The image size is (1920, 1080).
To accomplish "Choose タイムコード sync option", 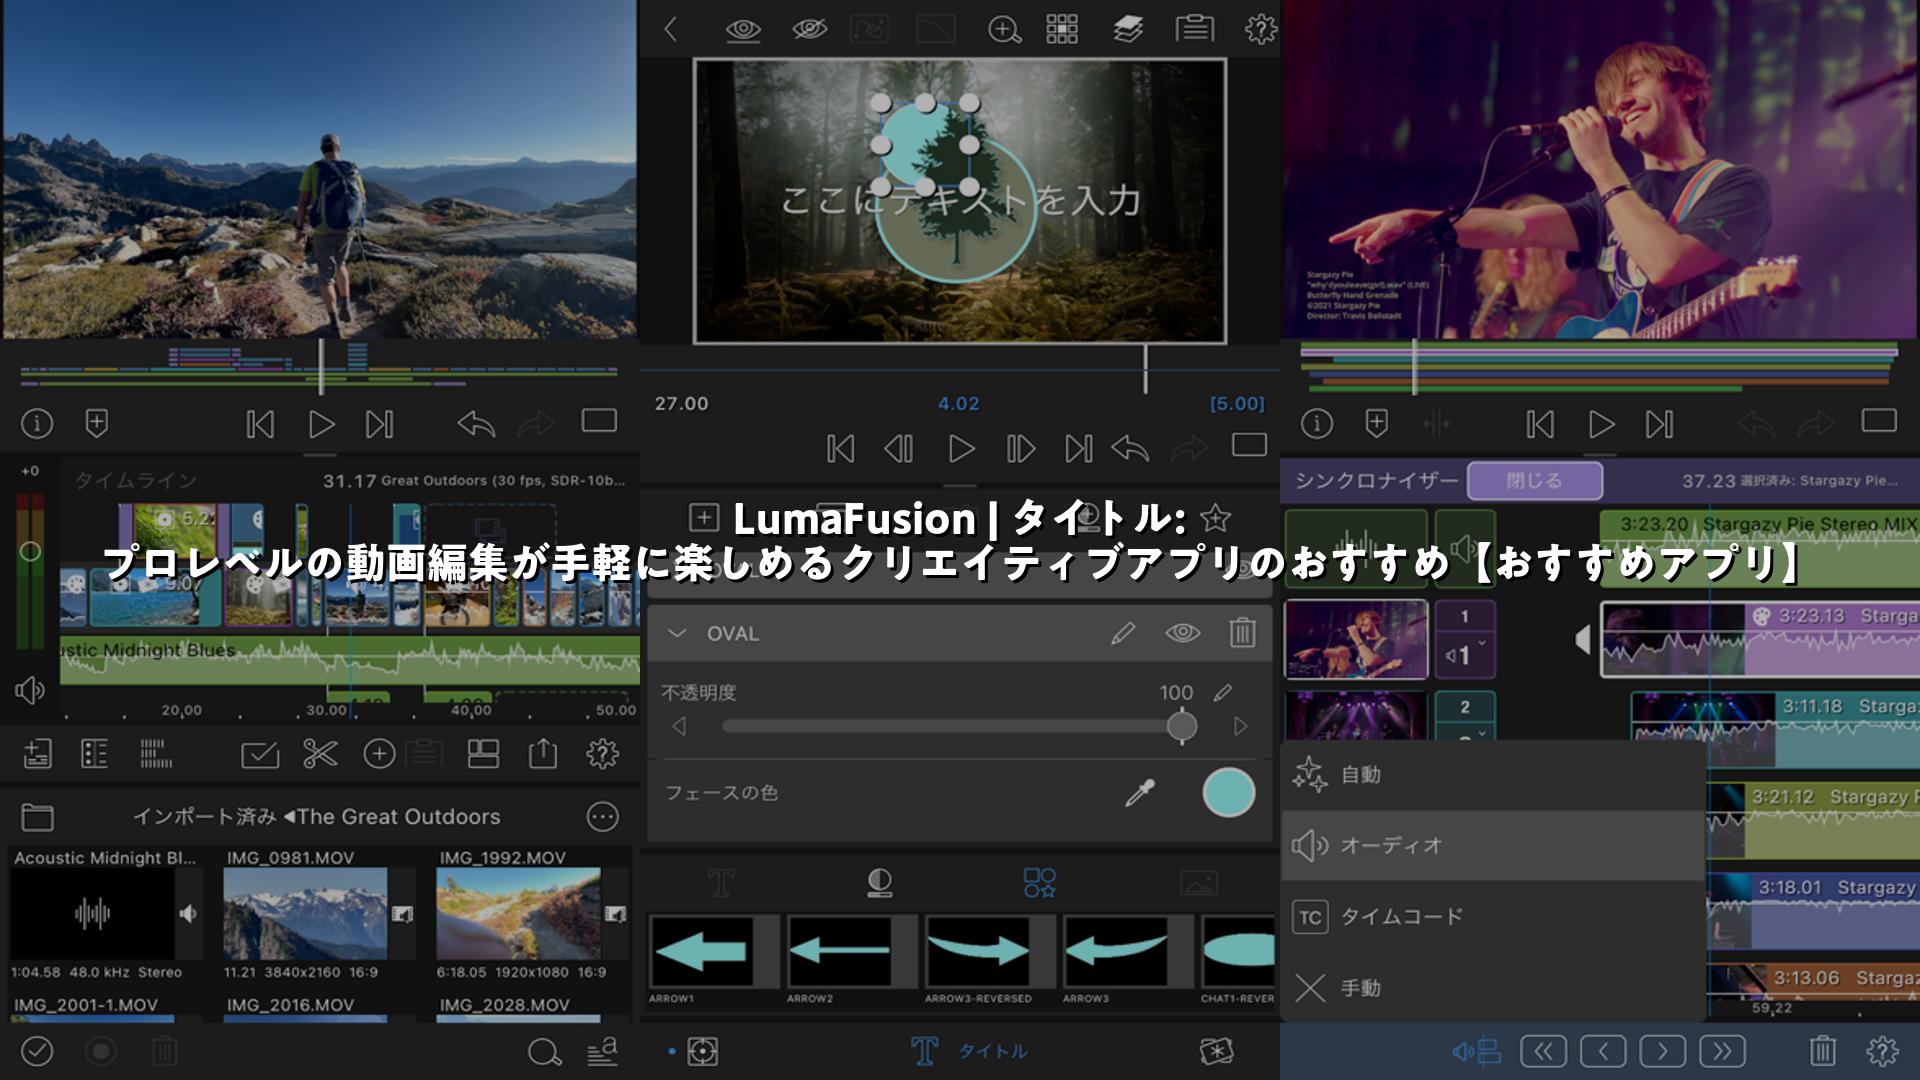I will click(1493, 917).
